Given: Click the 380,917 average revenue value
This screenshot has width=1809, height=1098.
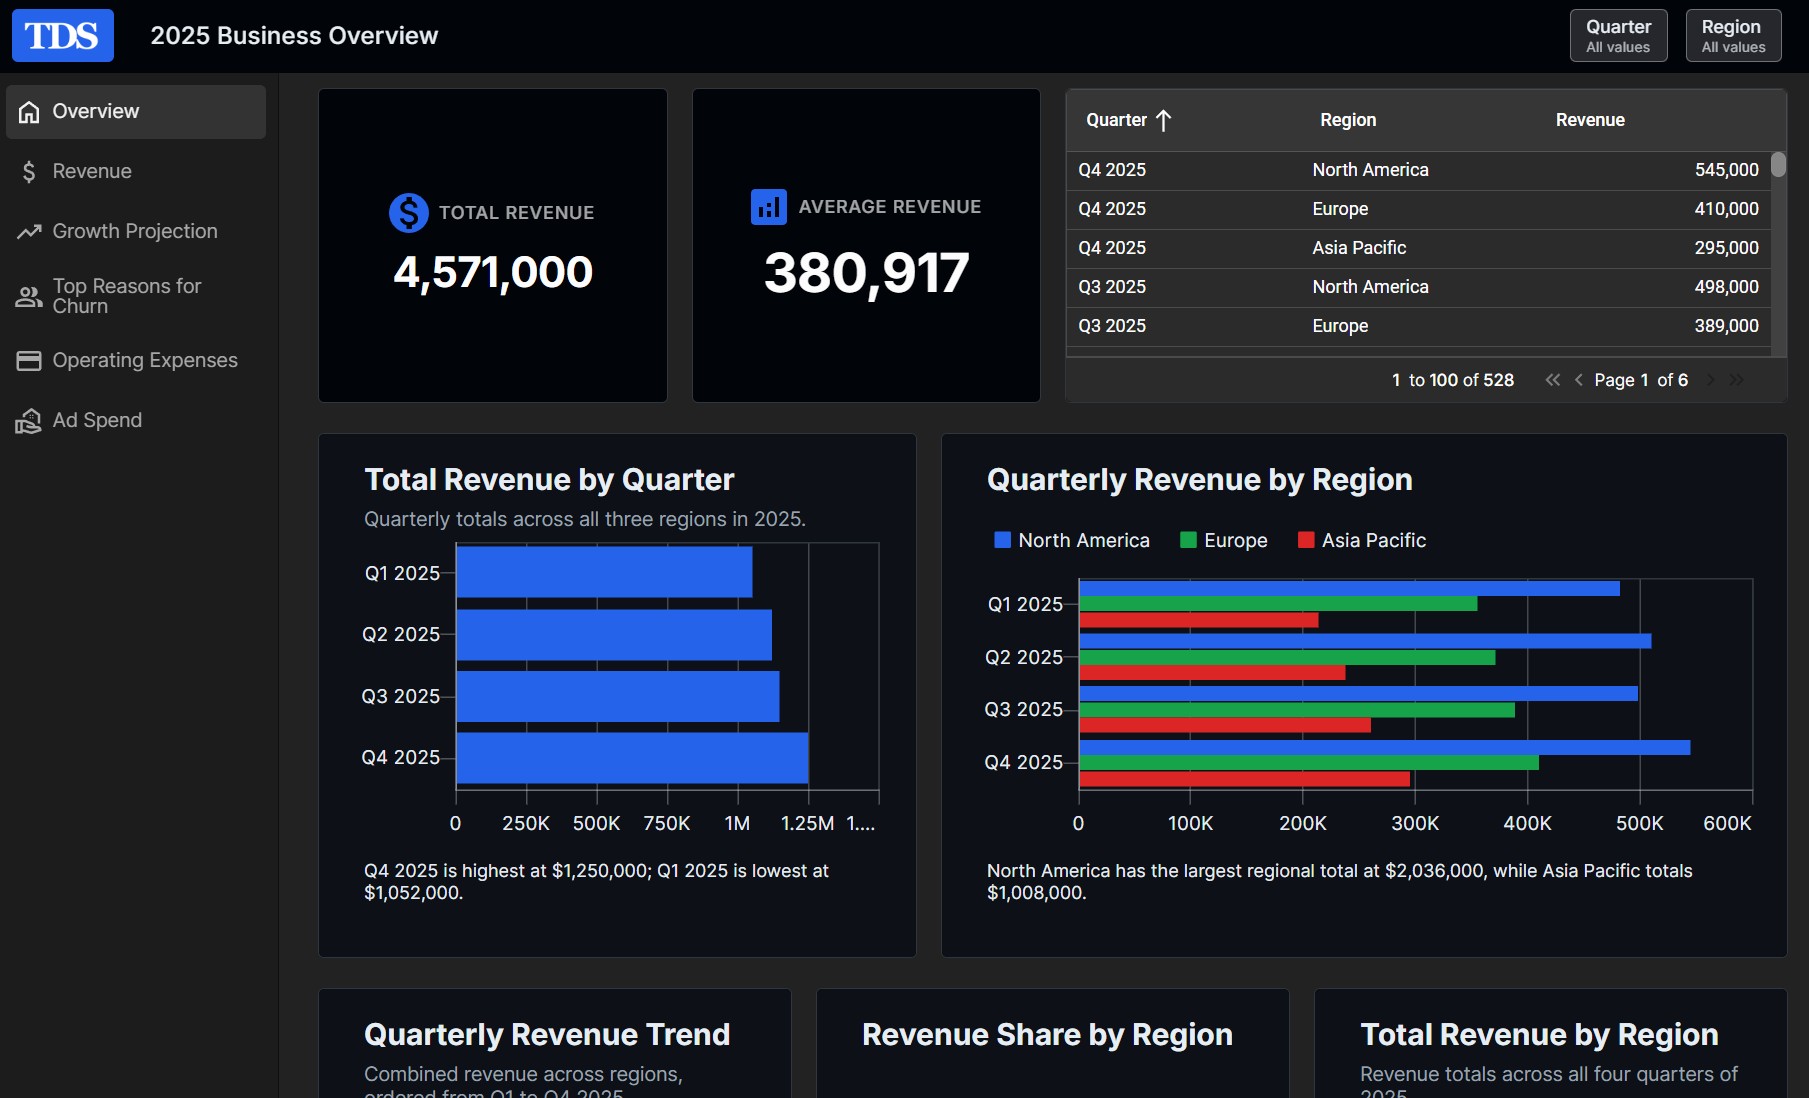Looking at the screenshot, I should click(866, 273).
